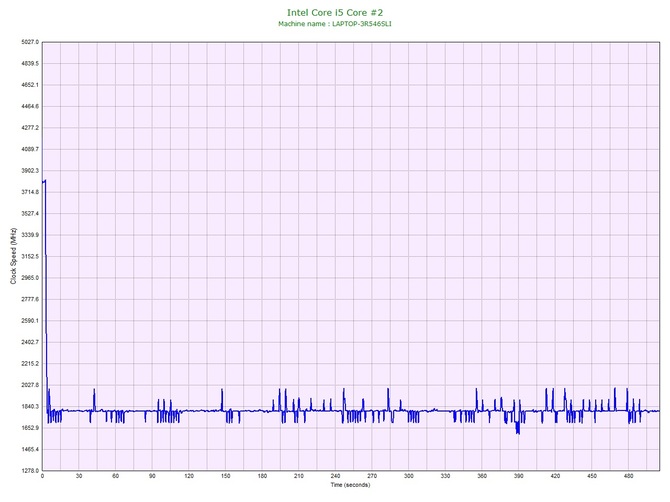Image resolution: width=670 pixels, height=502 pixels.
Task: Click the 360 tick on time axis
Action: pos(482,476)
